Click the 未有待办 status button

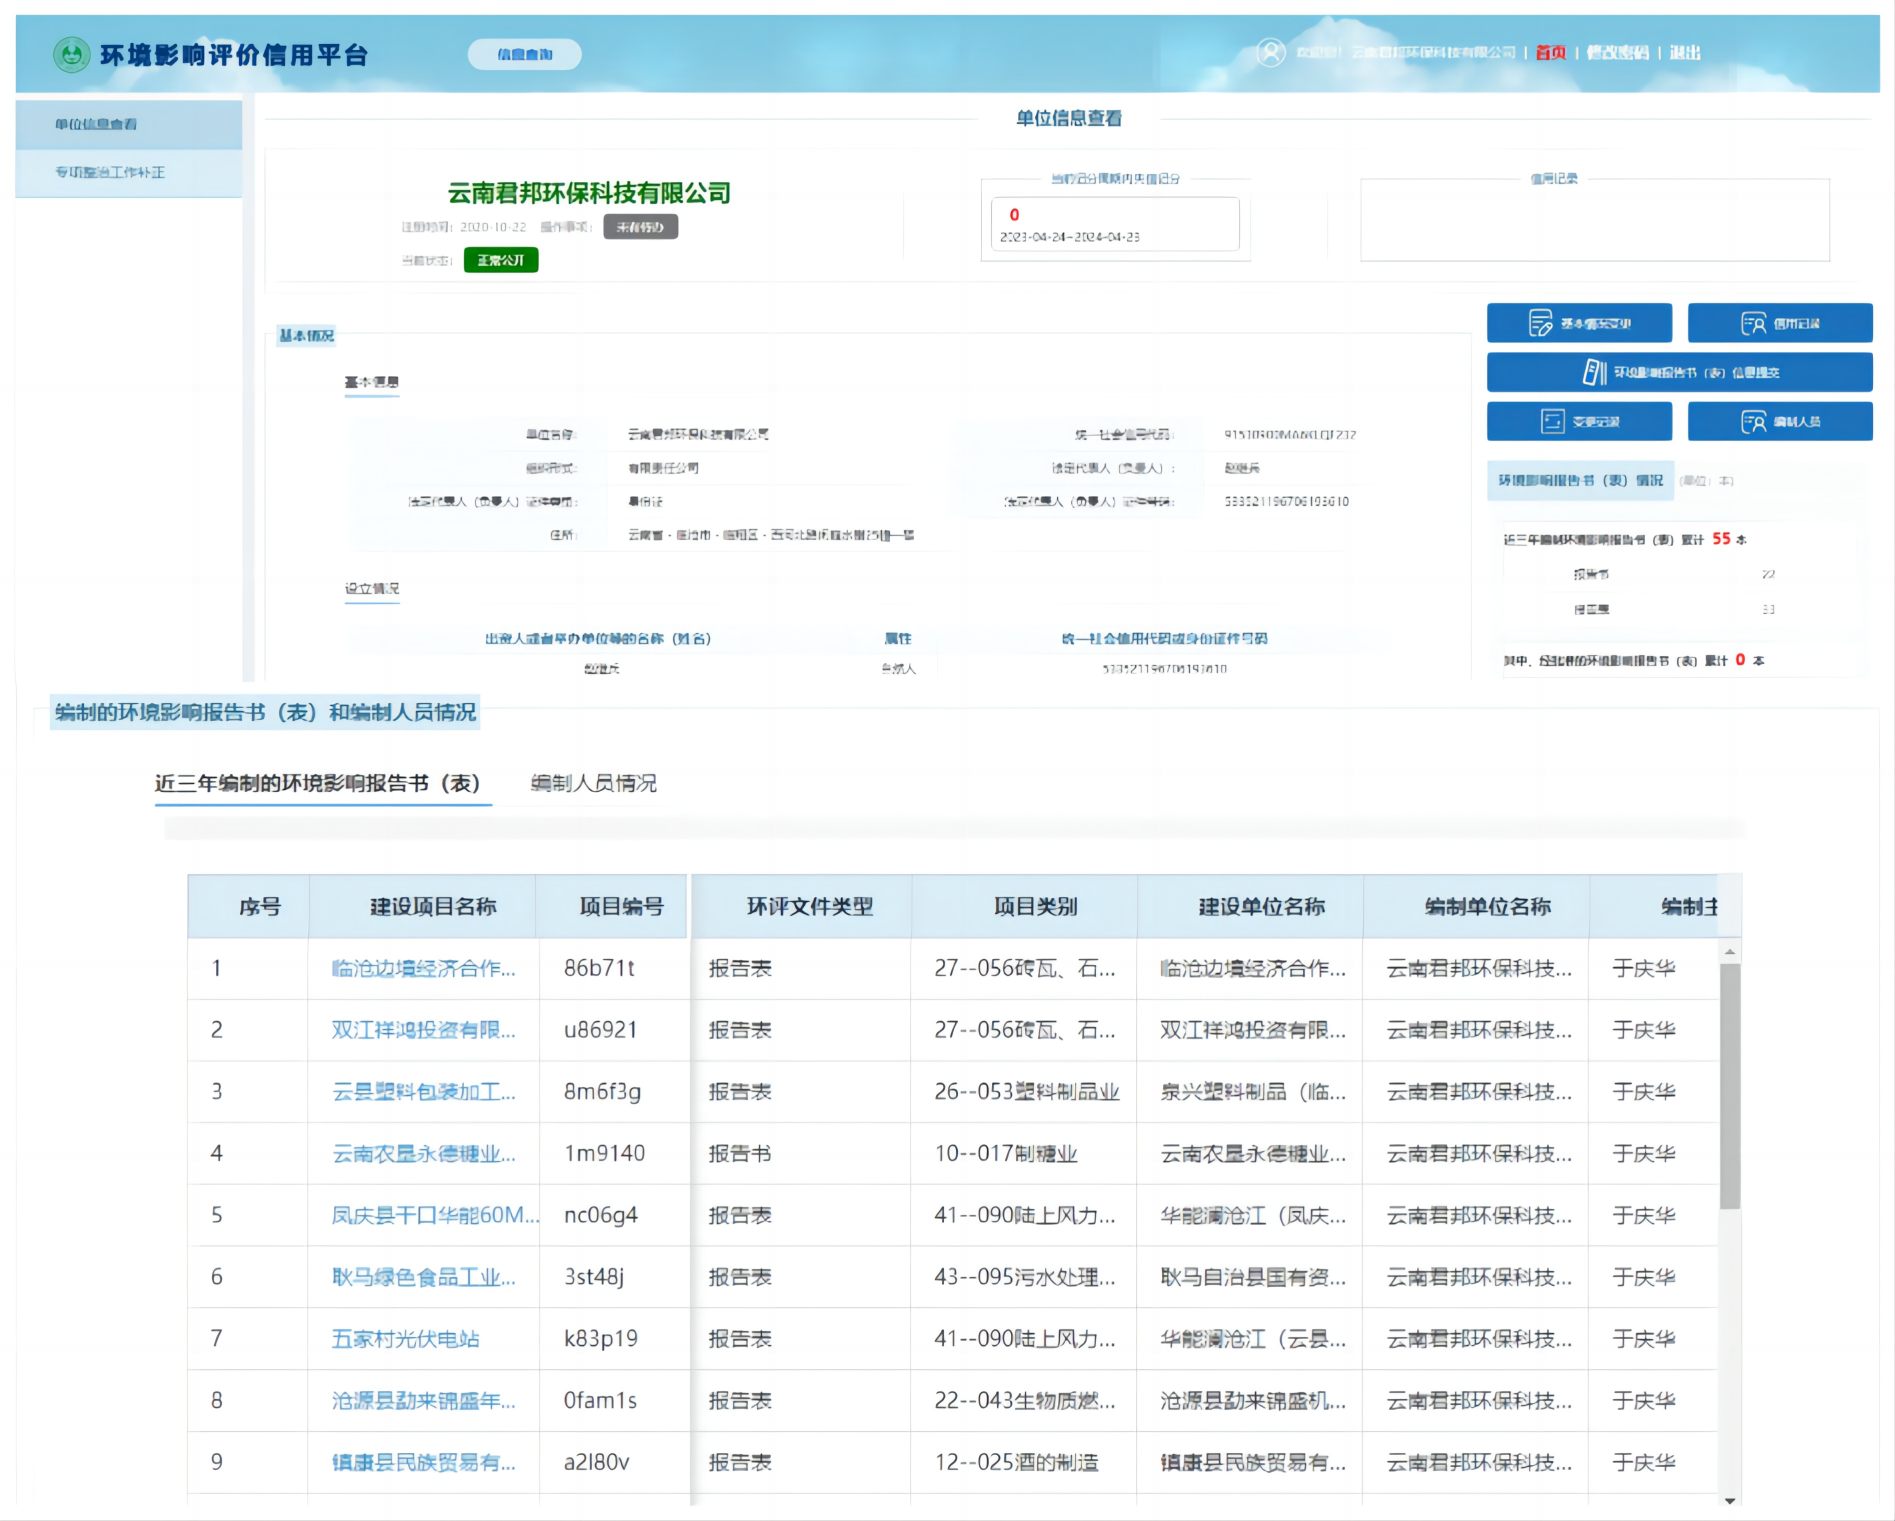[x=640, y=227]
